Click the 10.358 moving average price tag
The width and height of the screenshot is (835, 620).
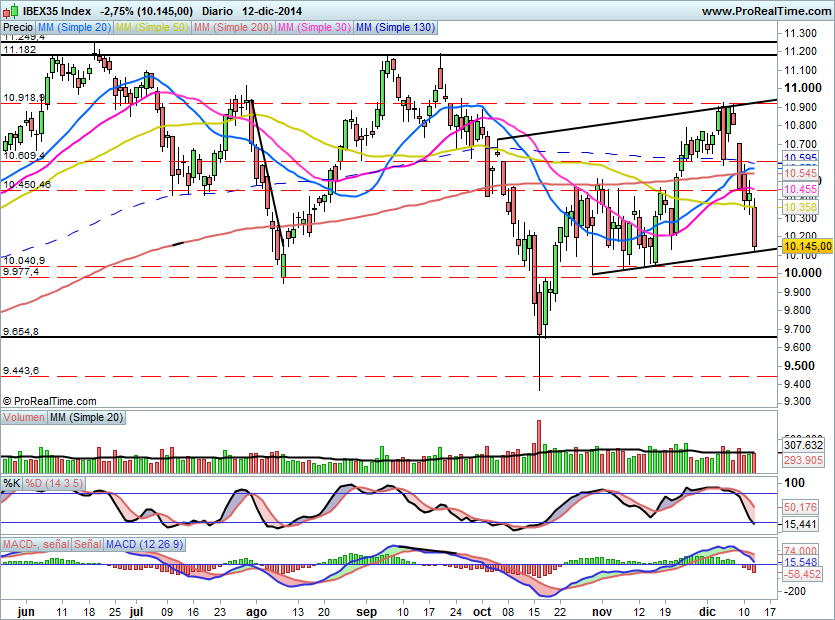800,207
